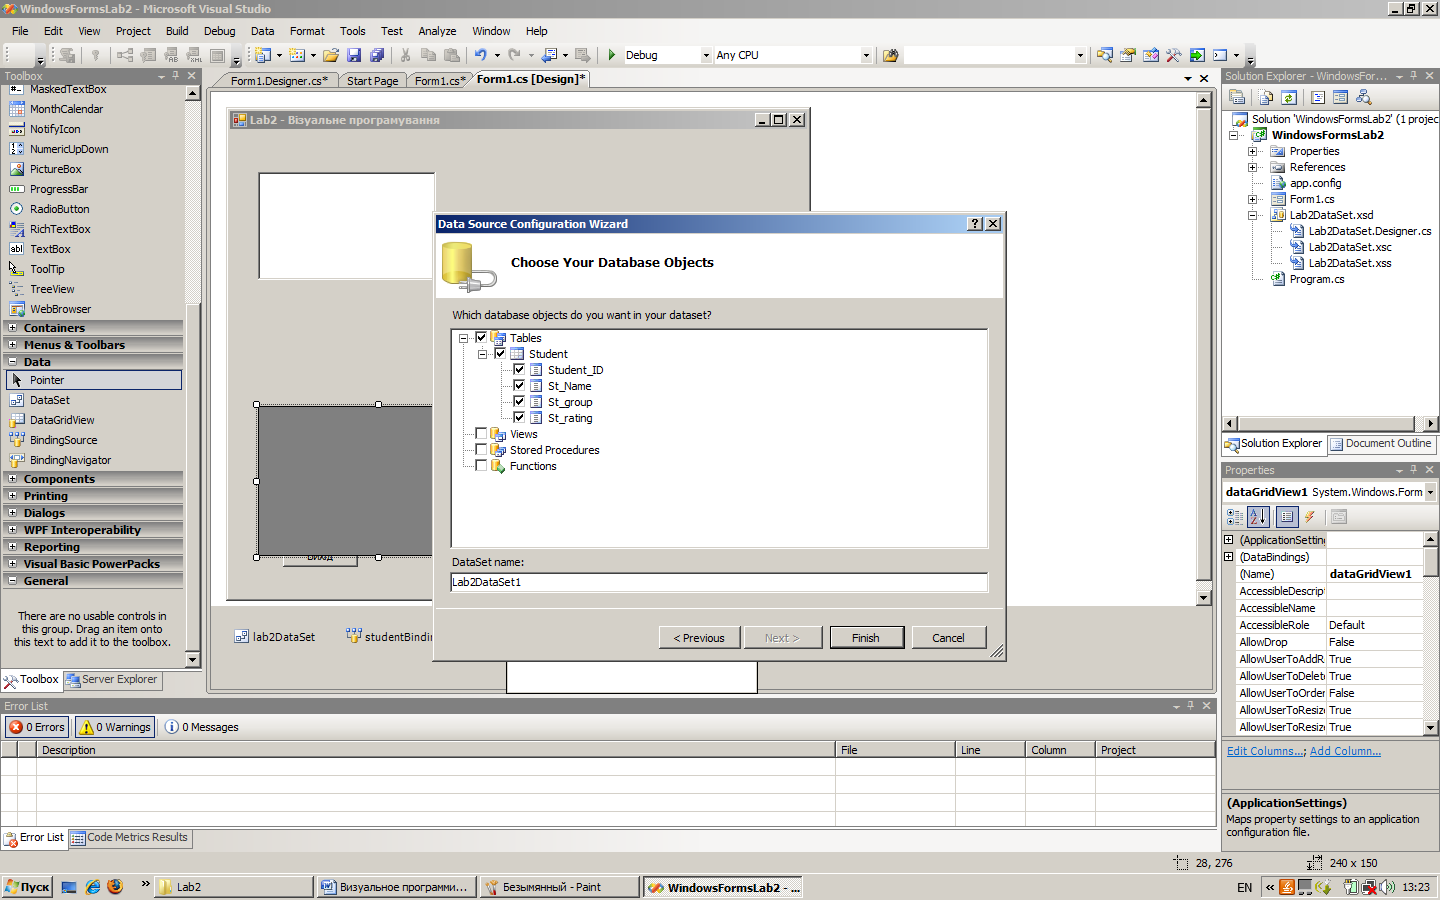Collapse the Student tree node

pyautogui.click(x=482, y=354)
